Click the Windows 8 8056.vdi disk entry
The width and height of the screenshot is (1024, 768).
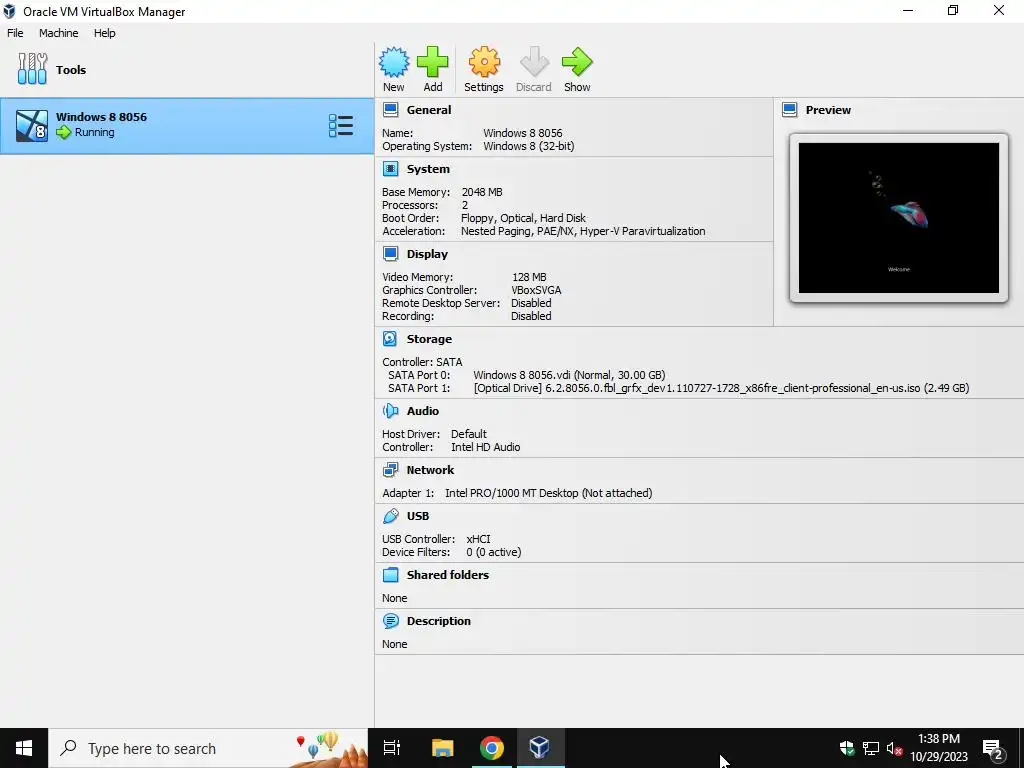(569, 375)
